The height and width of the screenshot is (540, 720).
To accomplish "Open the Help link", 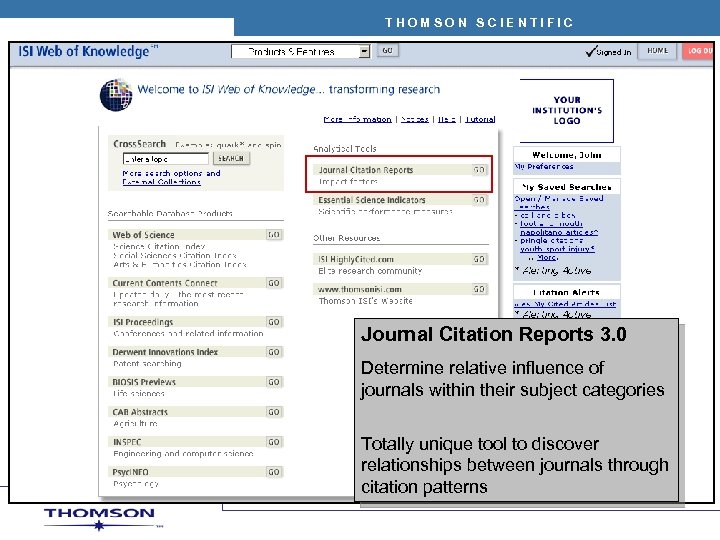I will 446,119.
